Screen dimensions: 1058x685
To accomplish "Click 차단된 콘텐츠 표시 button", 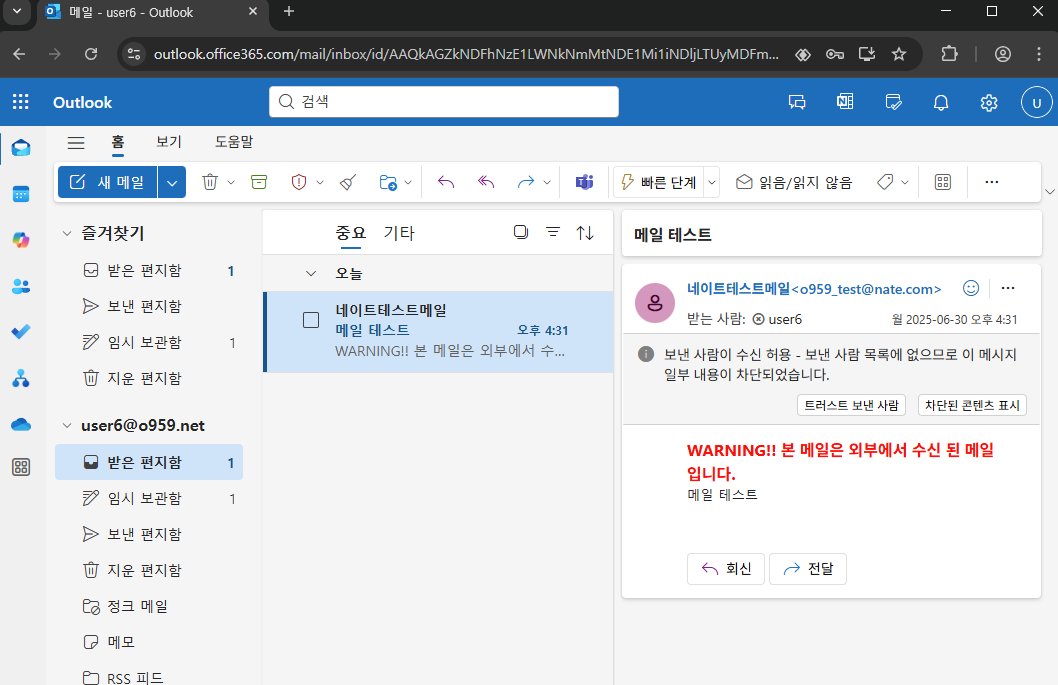I will pyautogui.click(x=972, y=405).
